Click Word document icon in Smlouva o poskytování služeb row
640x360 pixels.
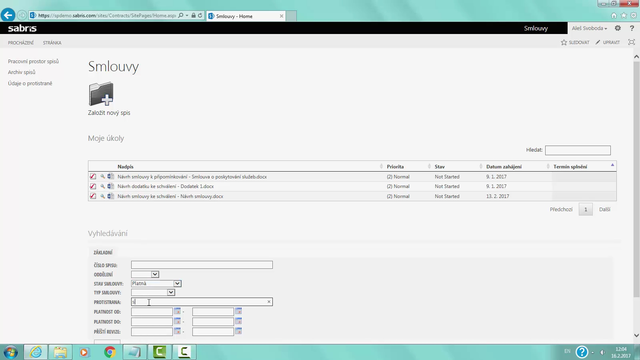point(111,177)
